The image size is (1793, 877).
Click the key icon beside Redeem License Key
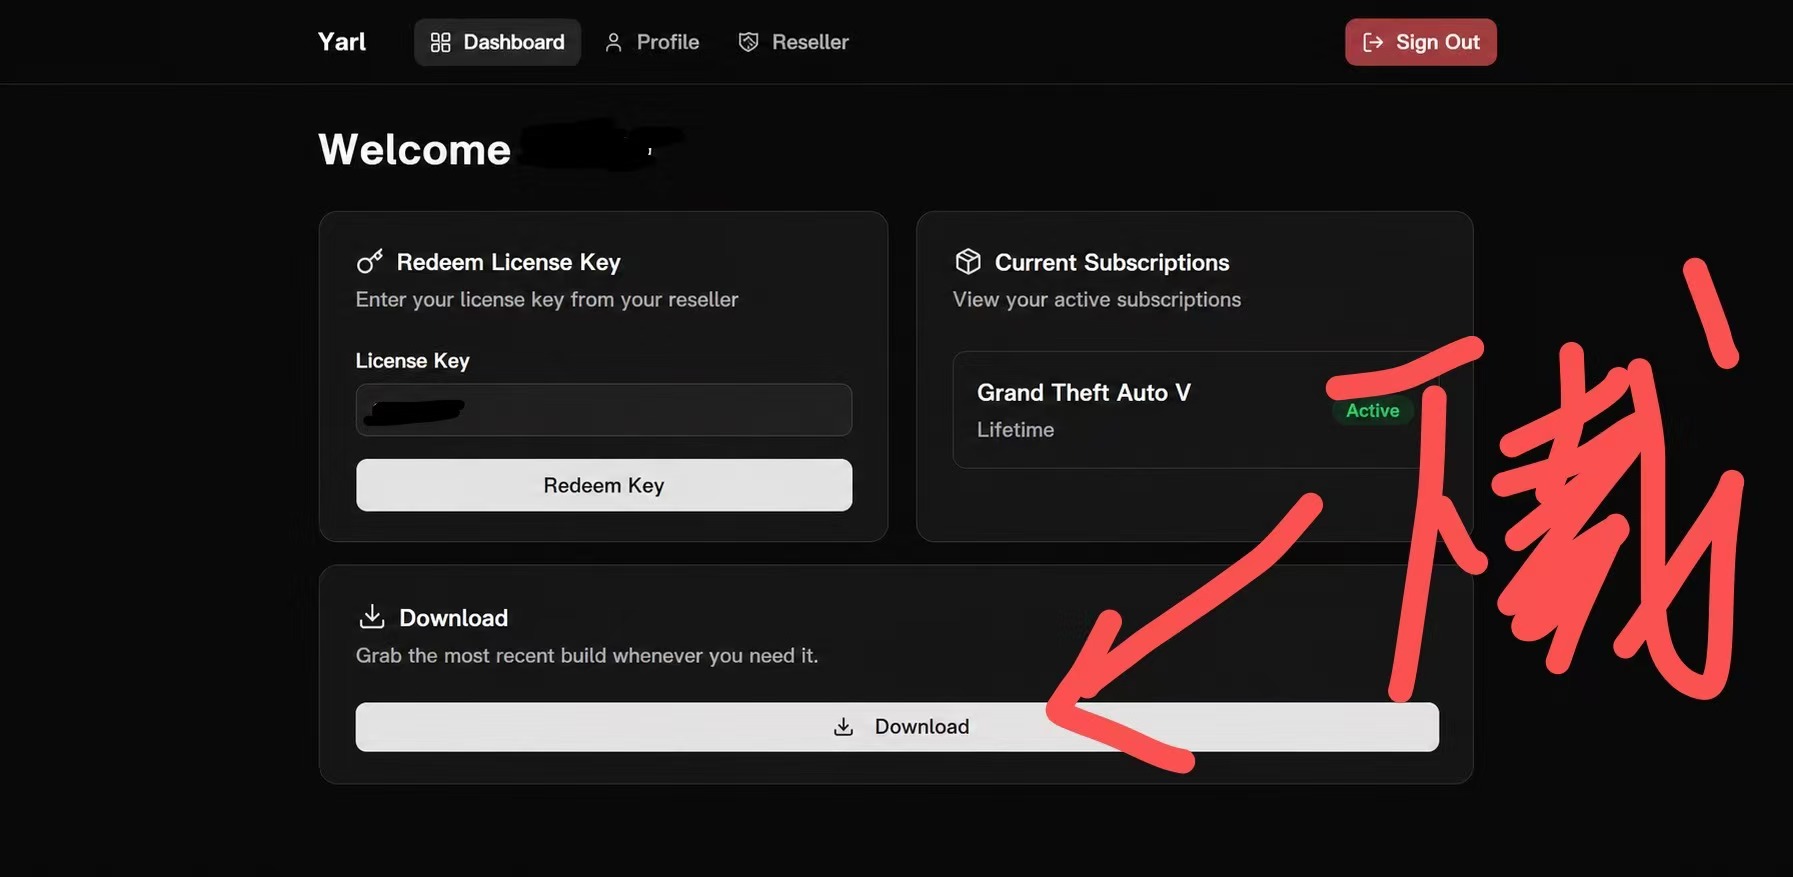tap(370, 261)
